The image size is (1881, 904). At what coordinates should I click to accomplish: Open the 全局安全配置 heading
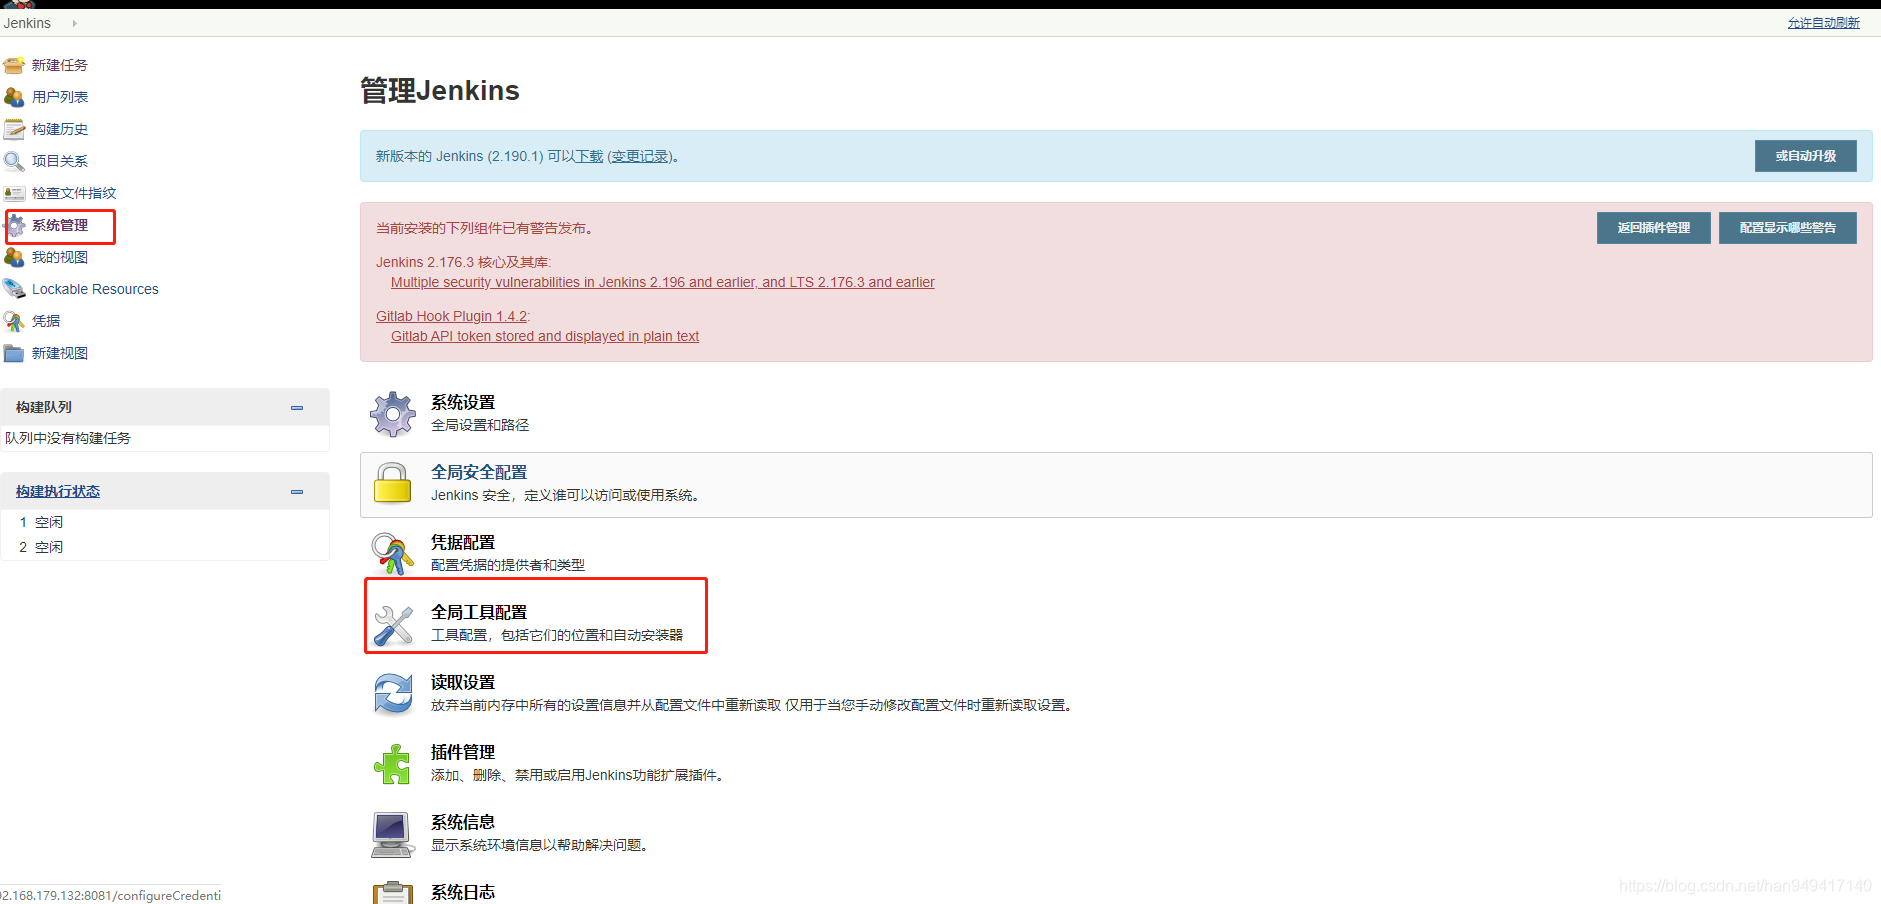pyautogui.click(x=479, y=472)
